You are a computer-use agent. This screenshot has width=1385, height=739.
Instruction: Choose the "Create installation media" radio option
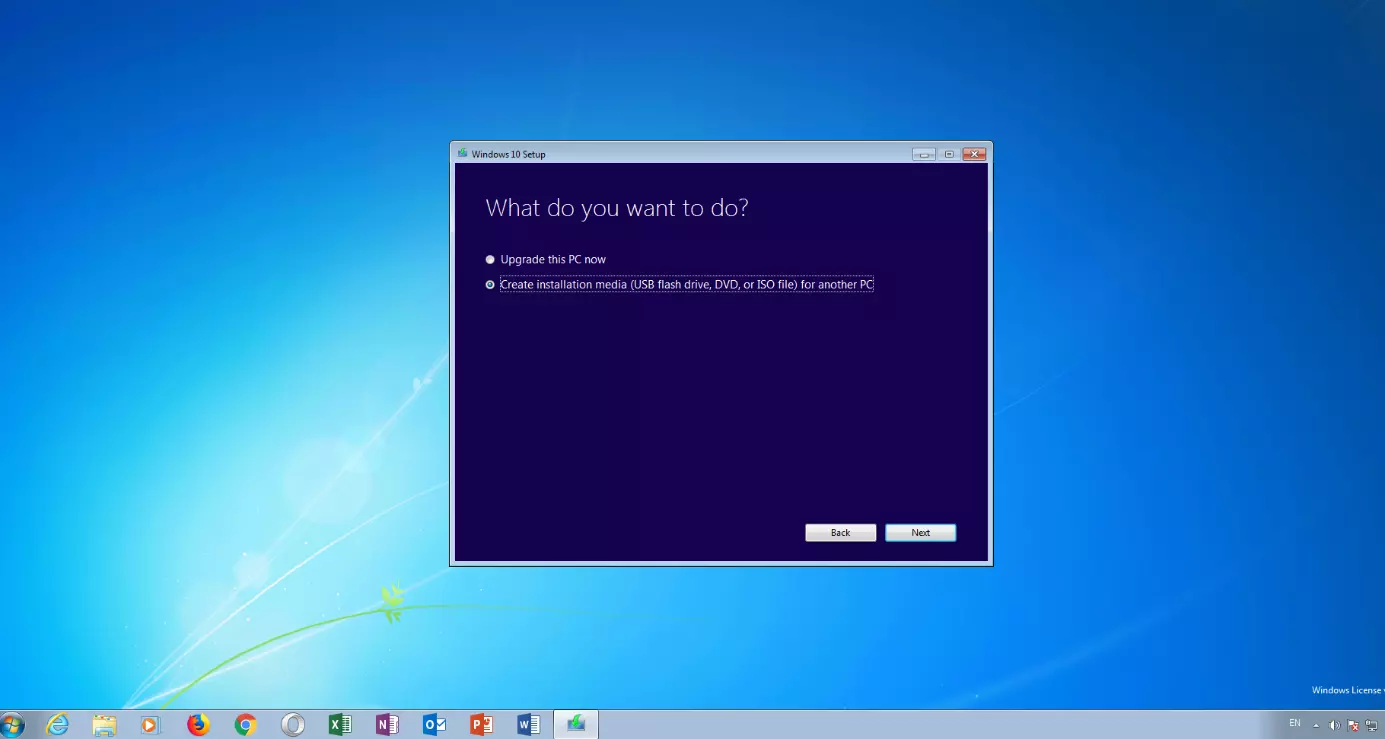[490, 285]
